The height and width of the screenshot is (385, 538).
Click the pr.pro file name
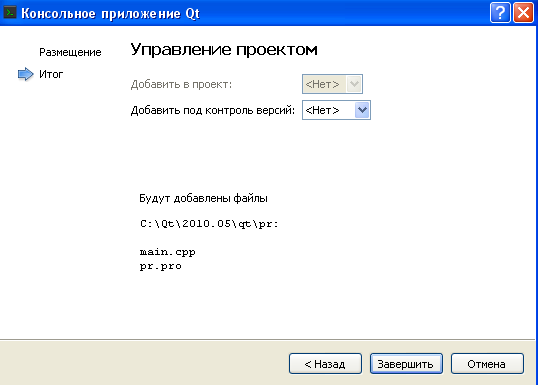point(161,266)
